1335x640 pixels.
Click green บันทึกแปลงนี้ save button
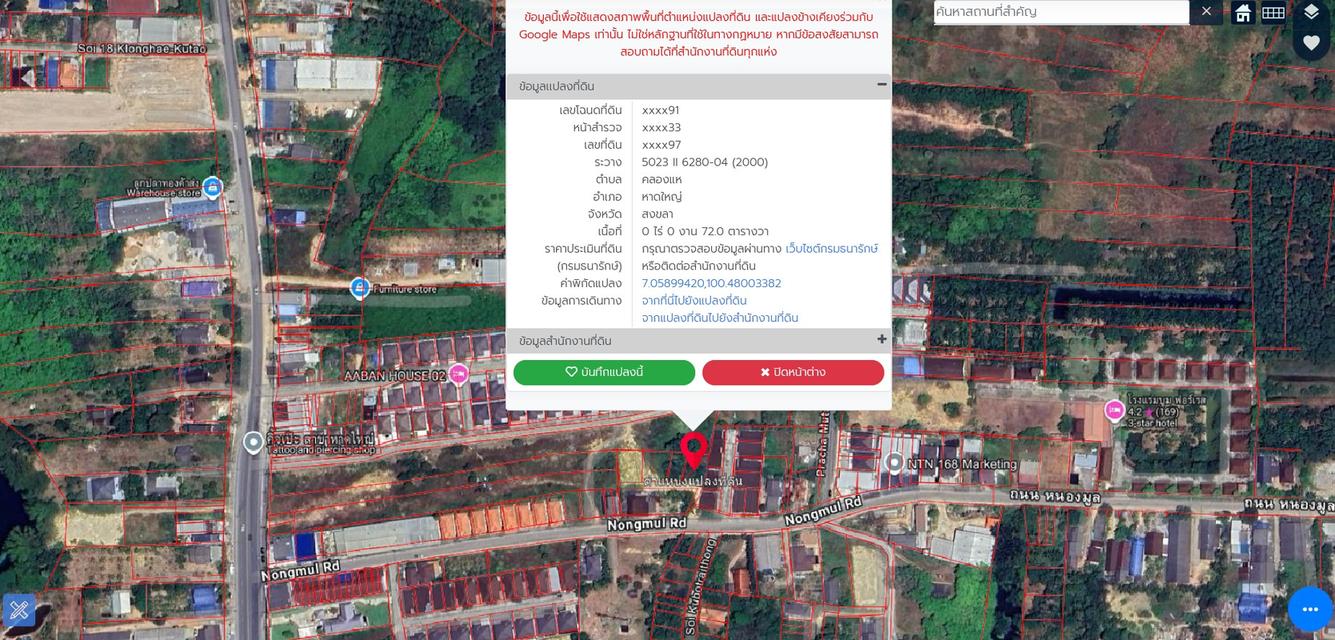(x=604, y=372)
